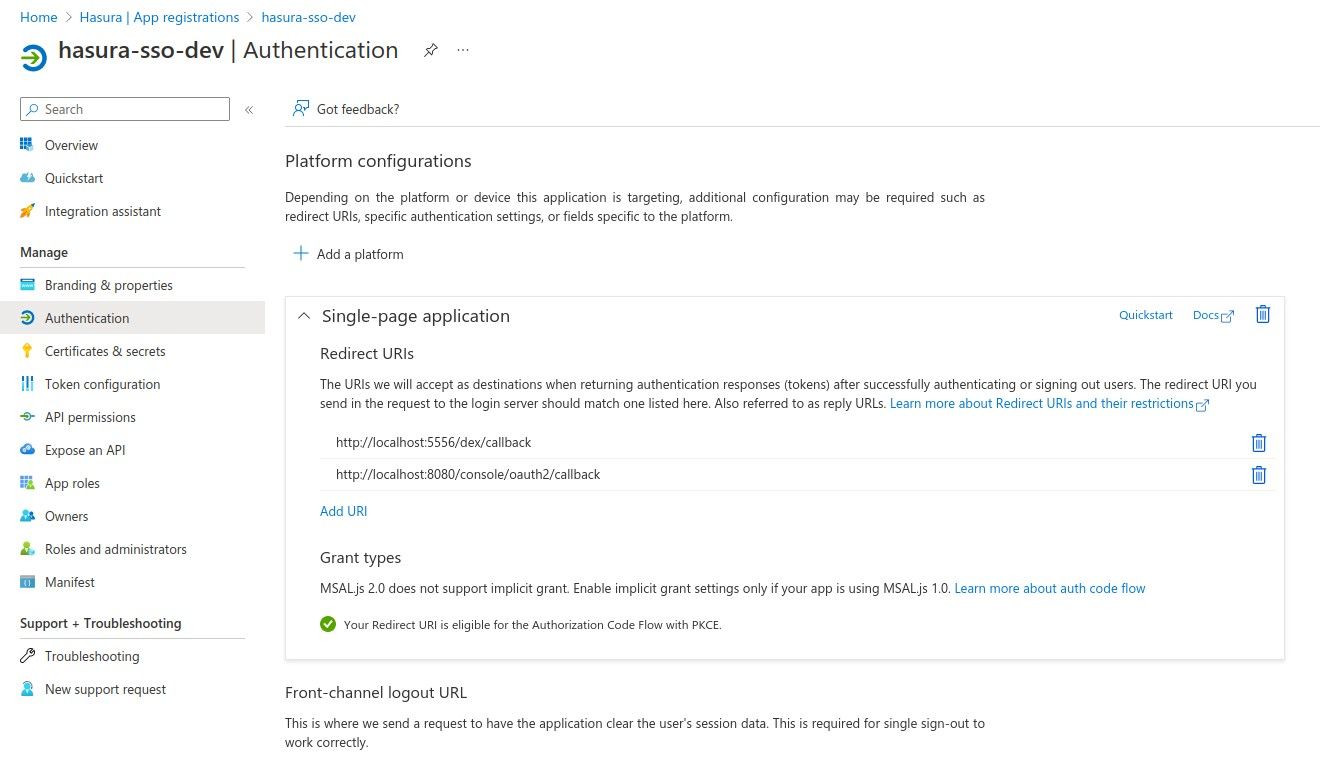Open the Manifest editor
This screenshot has height=757, width=1320.
click(70, 581)
